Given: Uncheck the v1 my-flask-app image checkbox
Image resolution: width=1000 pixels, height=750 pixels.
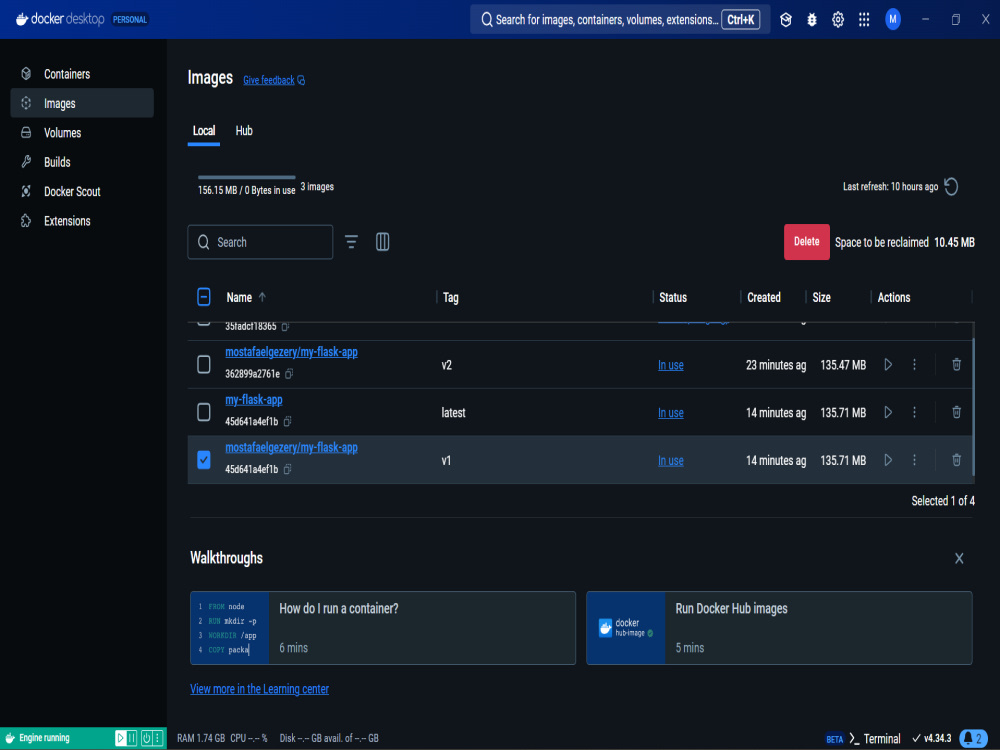Looking at the screenshot, I should pos(203,460).
